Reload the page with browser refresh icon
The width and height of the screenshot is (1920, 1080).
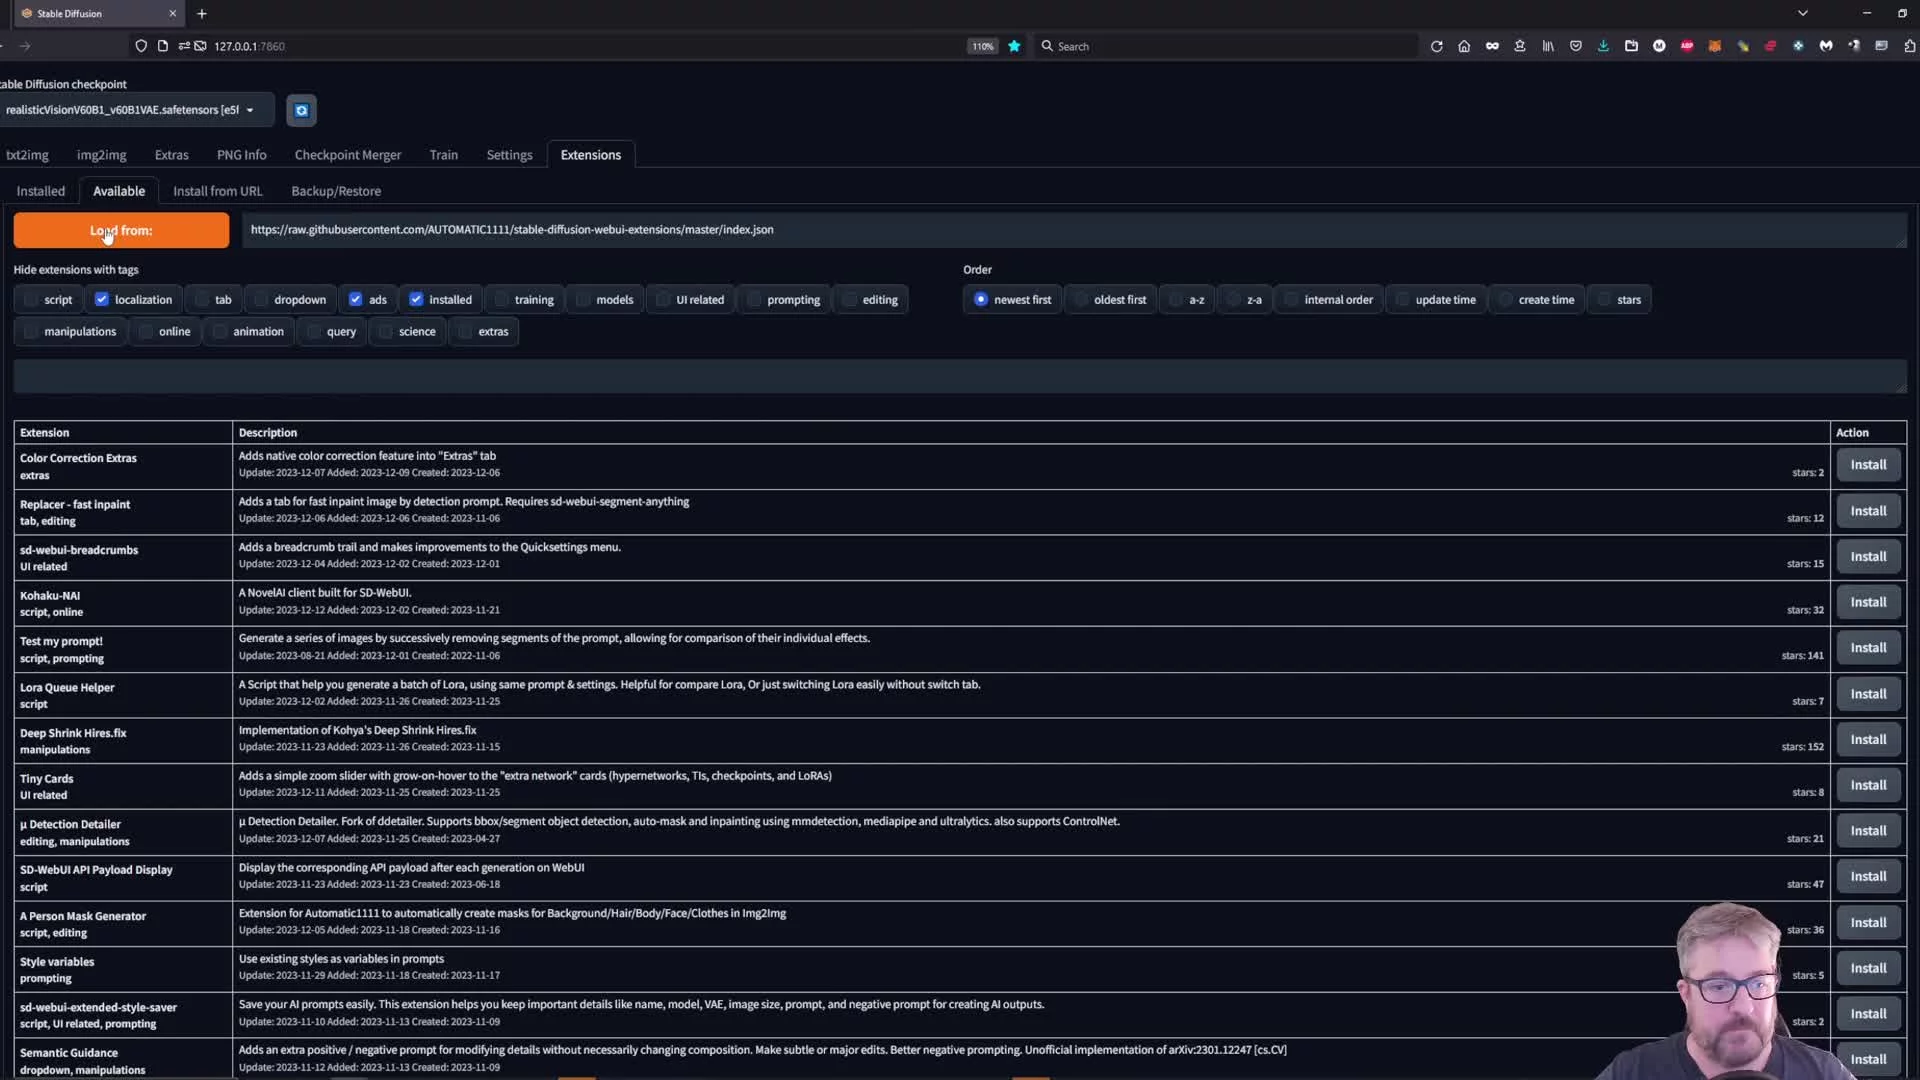pyautogui.click(x=1436, y=46)
